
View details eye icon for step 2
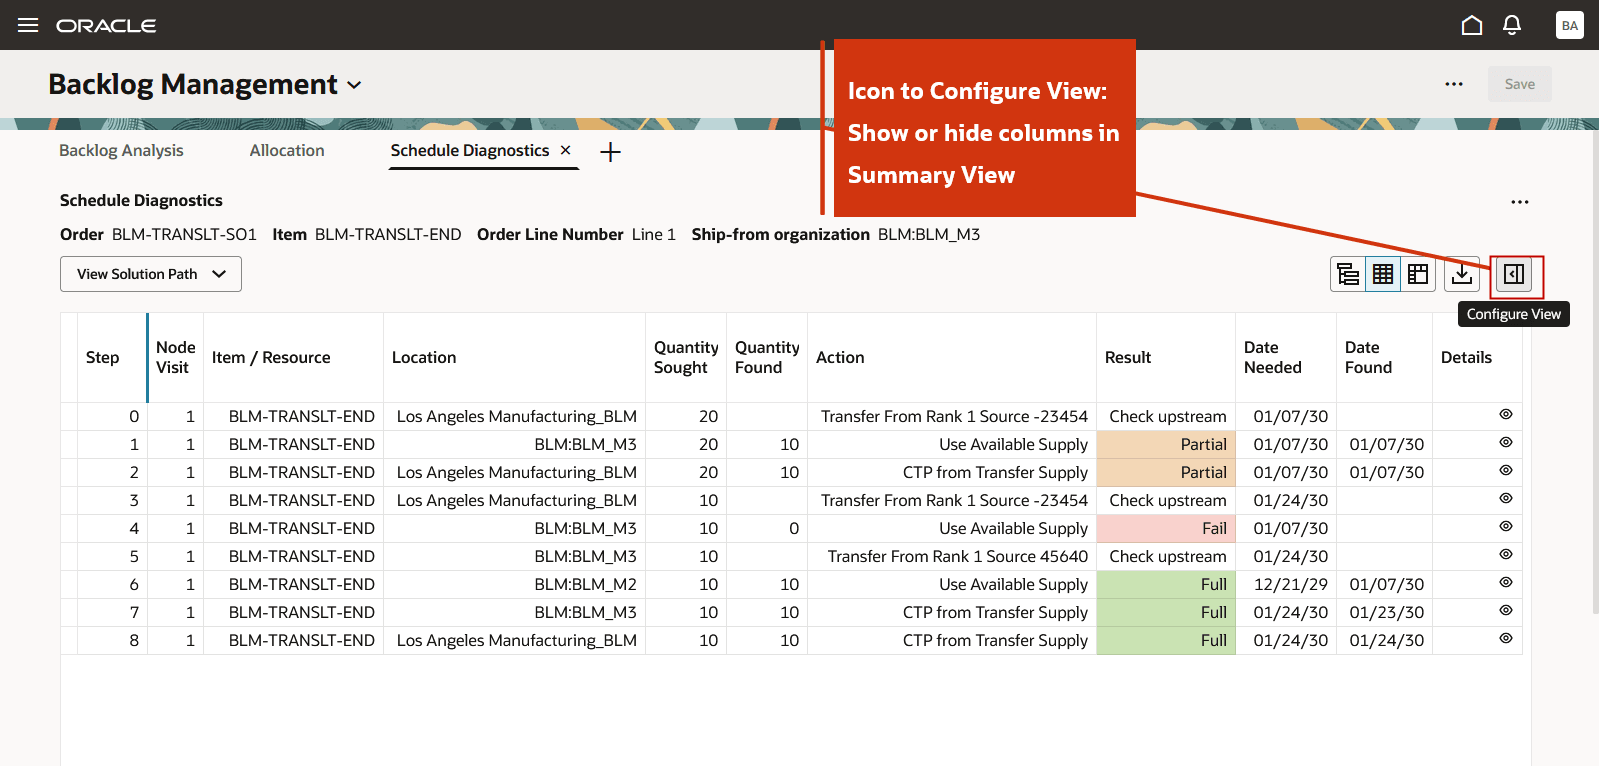[1506, 470]
